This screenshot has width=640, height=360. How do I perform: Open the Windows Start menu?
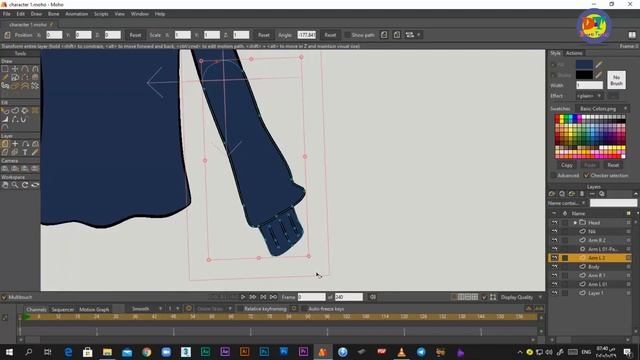pyautogui.click(x=9, y=352)
